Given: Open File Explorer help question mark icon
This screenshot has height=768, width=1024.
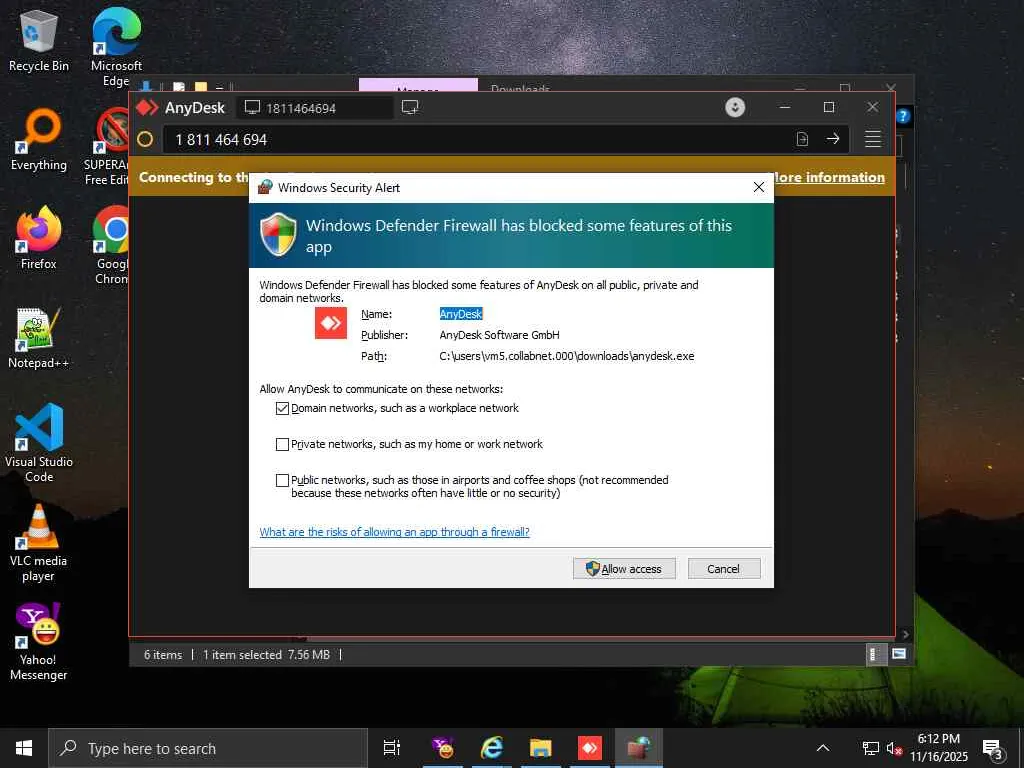Looking at the screenshot, I should pos(903,116).
